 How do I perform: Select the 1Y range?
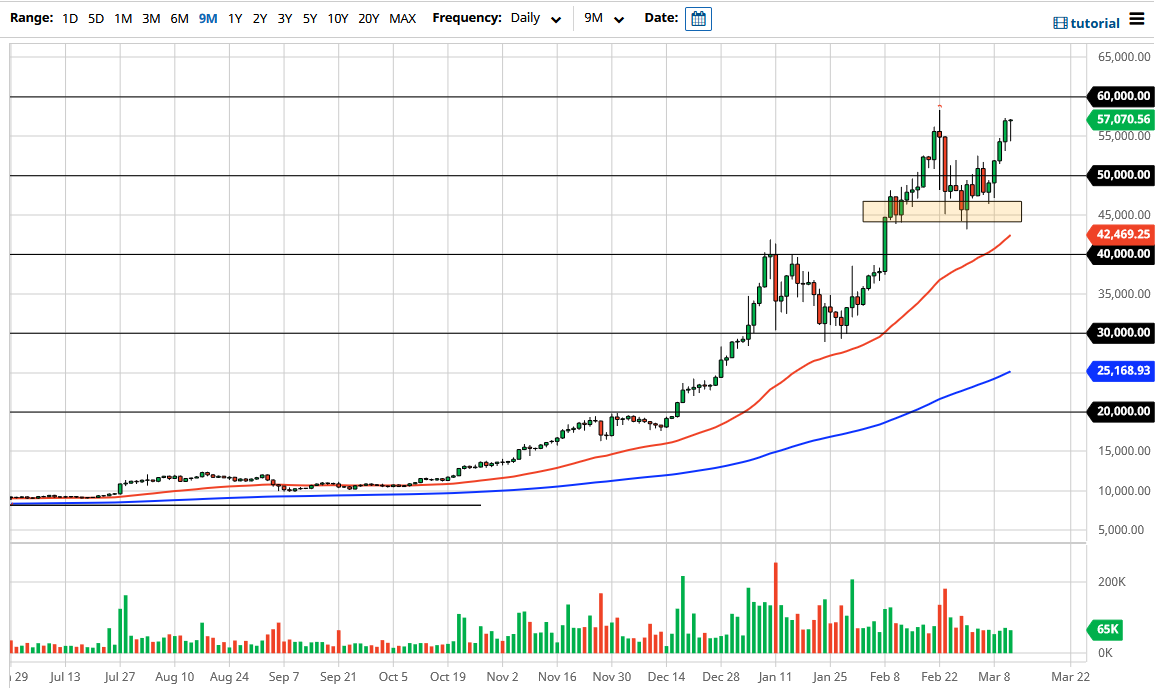click(x=235, y=18)
